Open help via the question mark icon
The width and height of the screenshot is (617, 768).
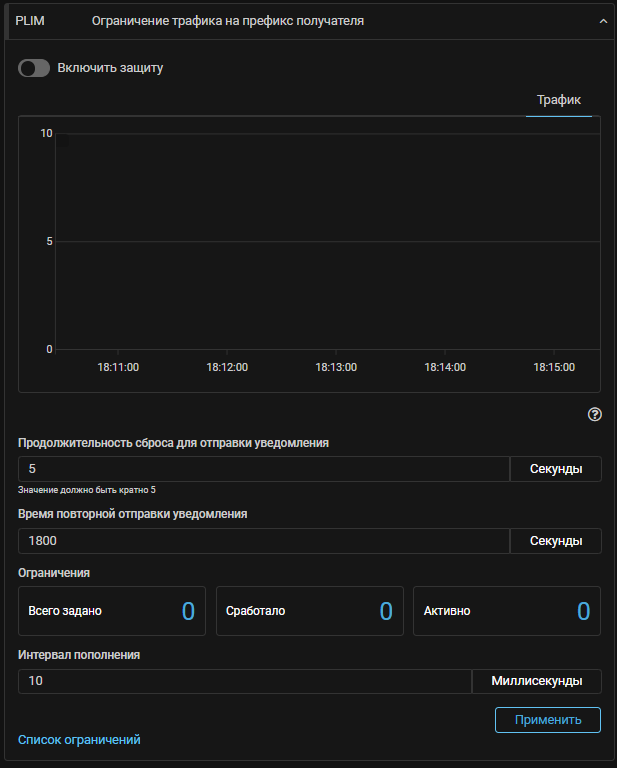coord(595,414)
